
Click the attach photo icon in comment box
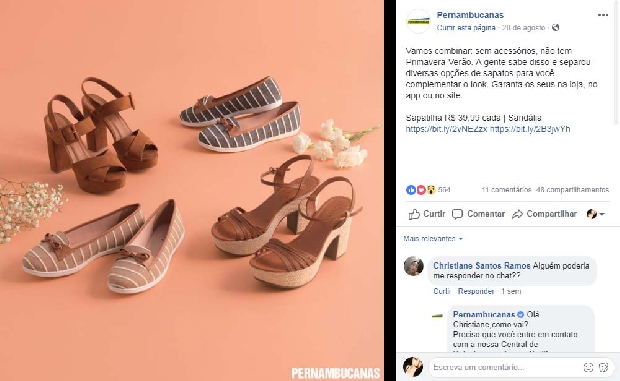pos(603,367)
